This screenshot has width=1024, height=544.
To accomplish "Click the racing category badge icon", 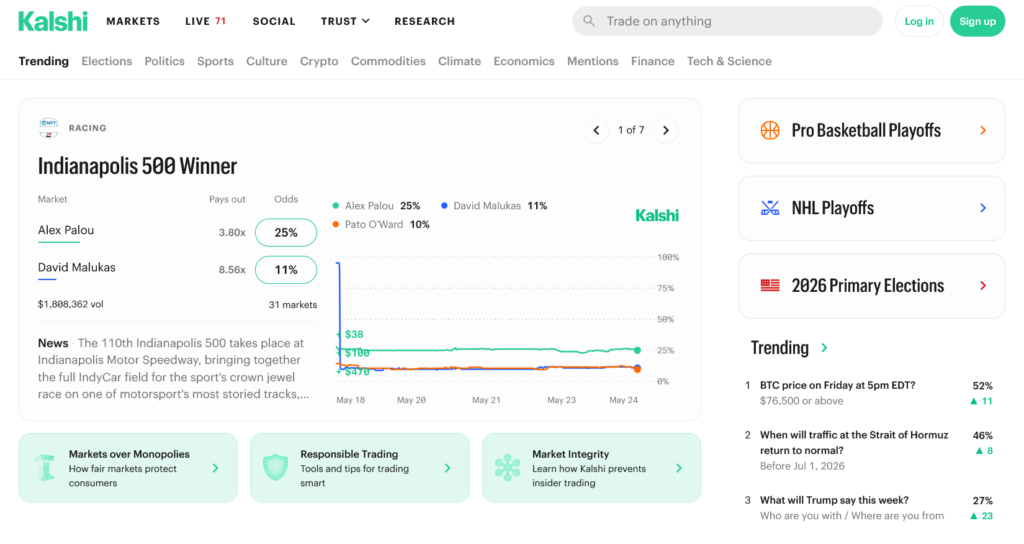I will pos(48,128).
